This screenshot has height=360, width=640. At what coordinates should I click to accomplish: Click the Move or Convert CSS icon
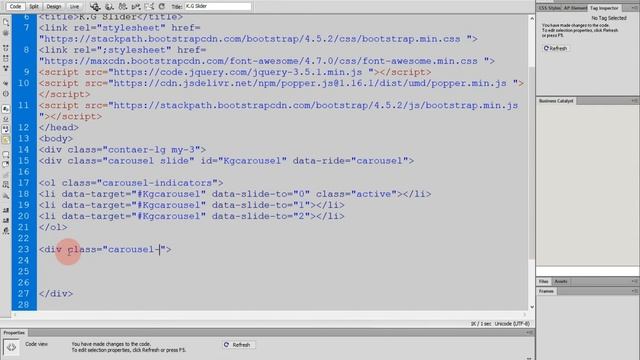pos(6,196)
